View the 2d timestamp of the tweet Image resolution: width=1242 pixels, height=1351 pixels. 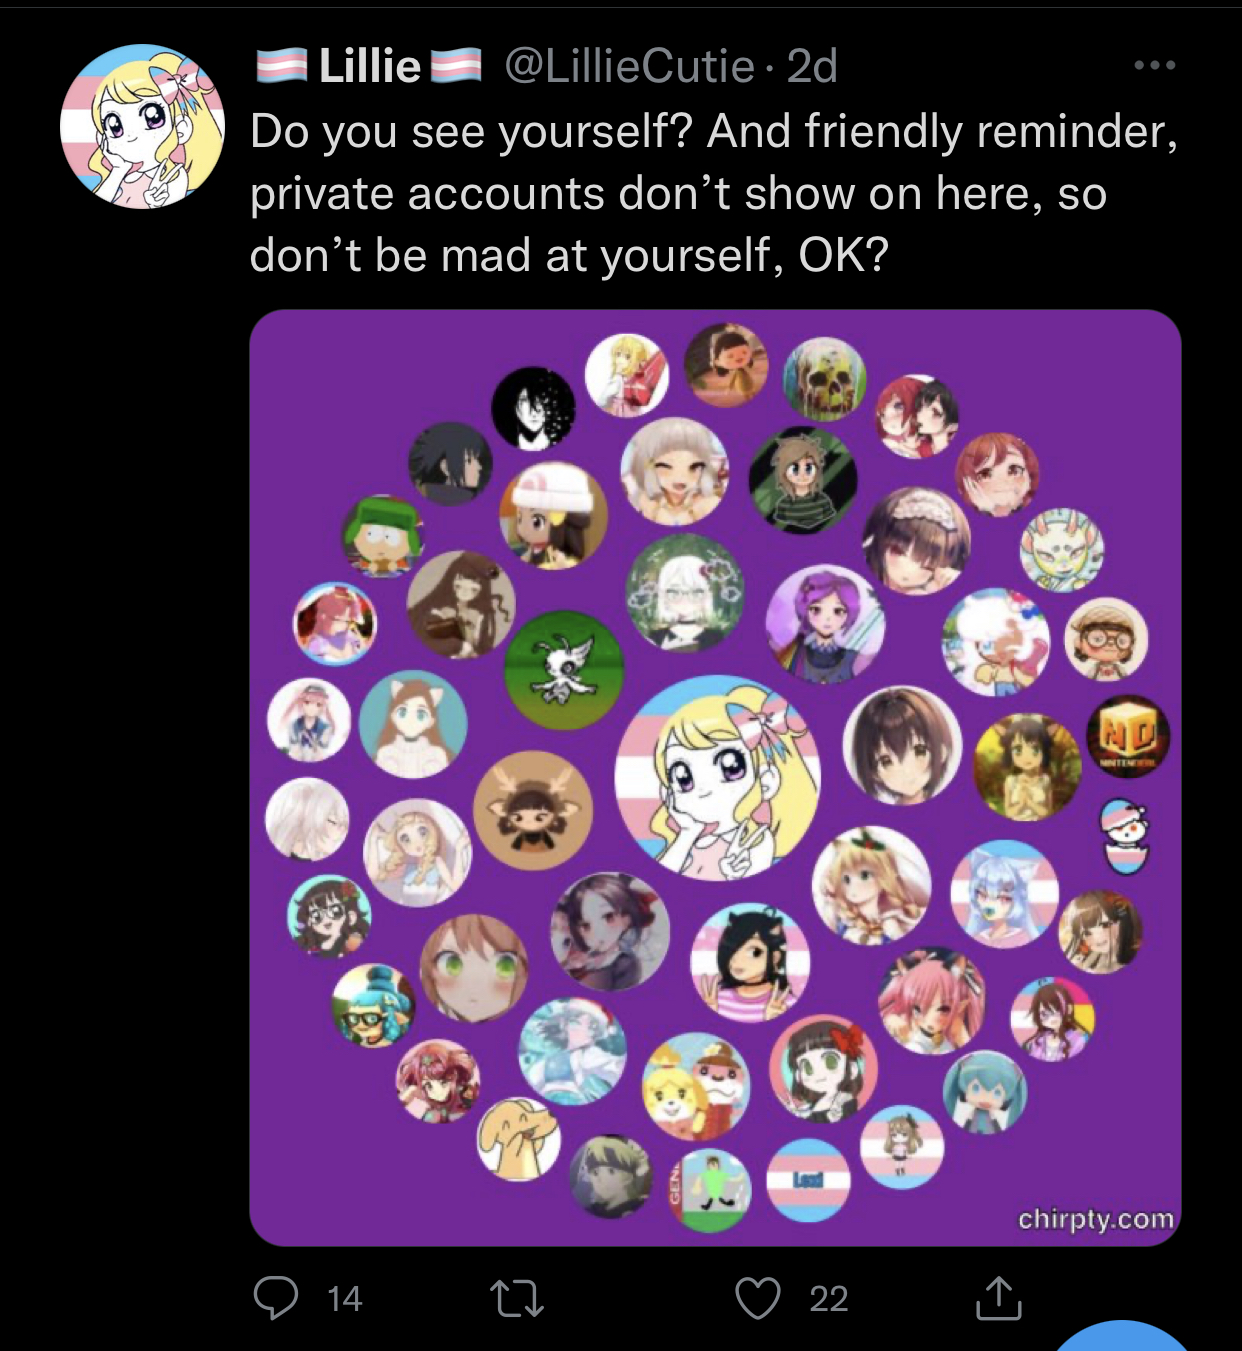coord(812,67)
